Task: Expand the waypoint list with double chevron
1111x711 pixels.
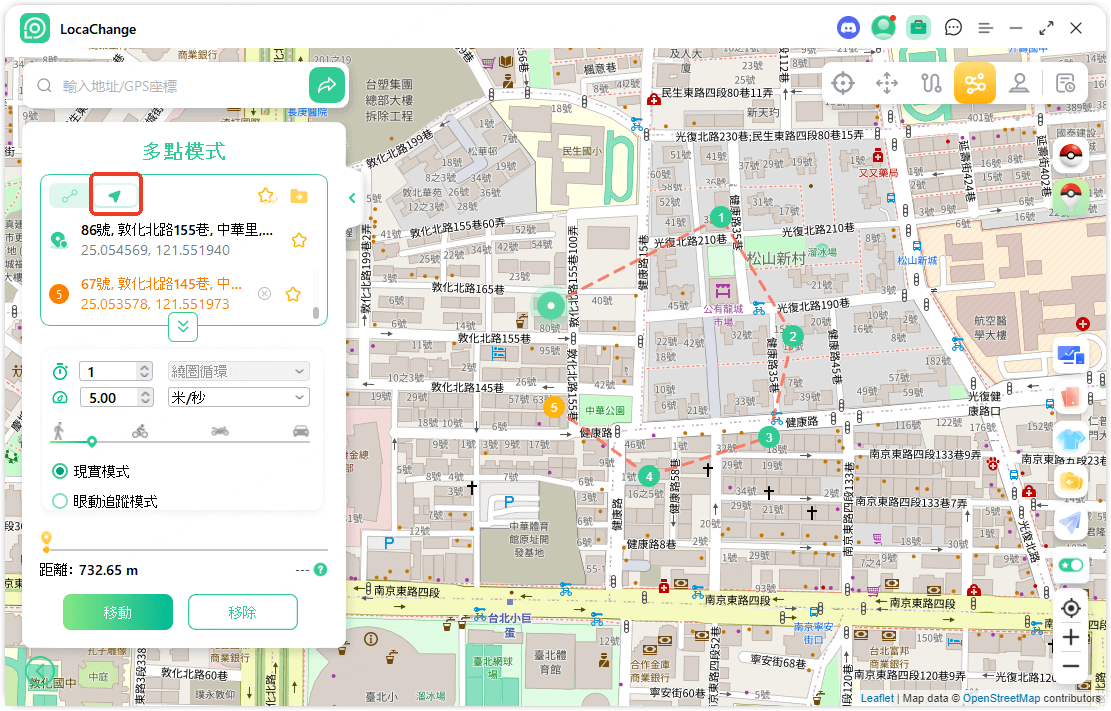Action: coord(183,327)
